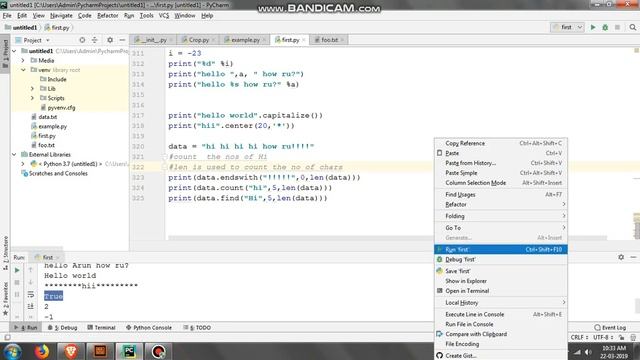Select Scratches and Consoles
Image resolution: width=640 pixels, height=360 pixels.
point(54,173)
